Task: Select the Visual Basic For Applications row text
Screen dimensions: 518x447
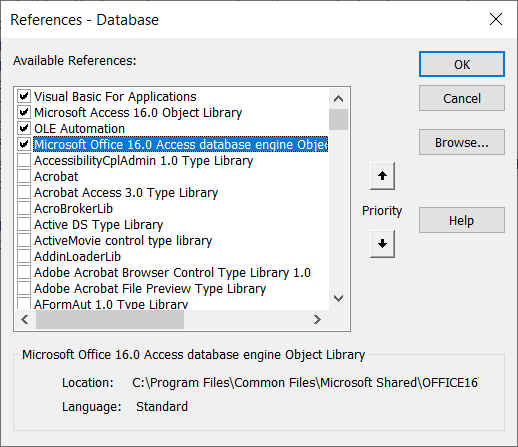Action: [115, 97]
